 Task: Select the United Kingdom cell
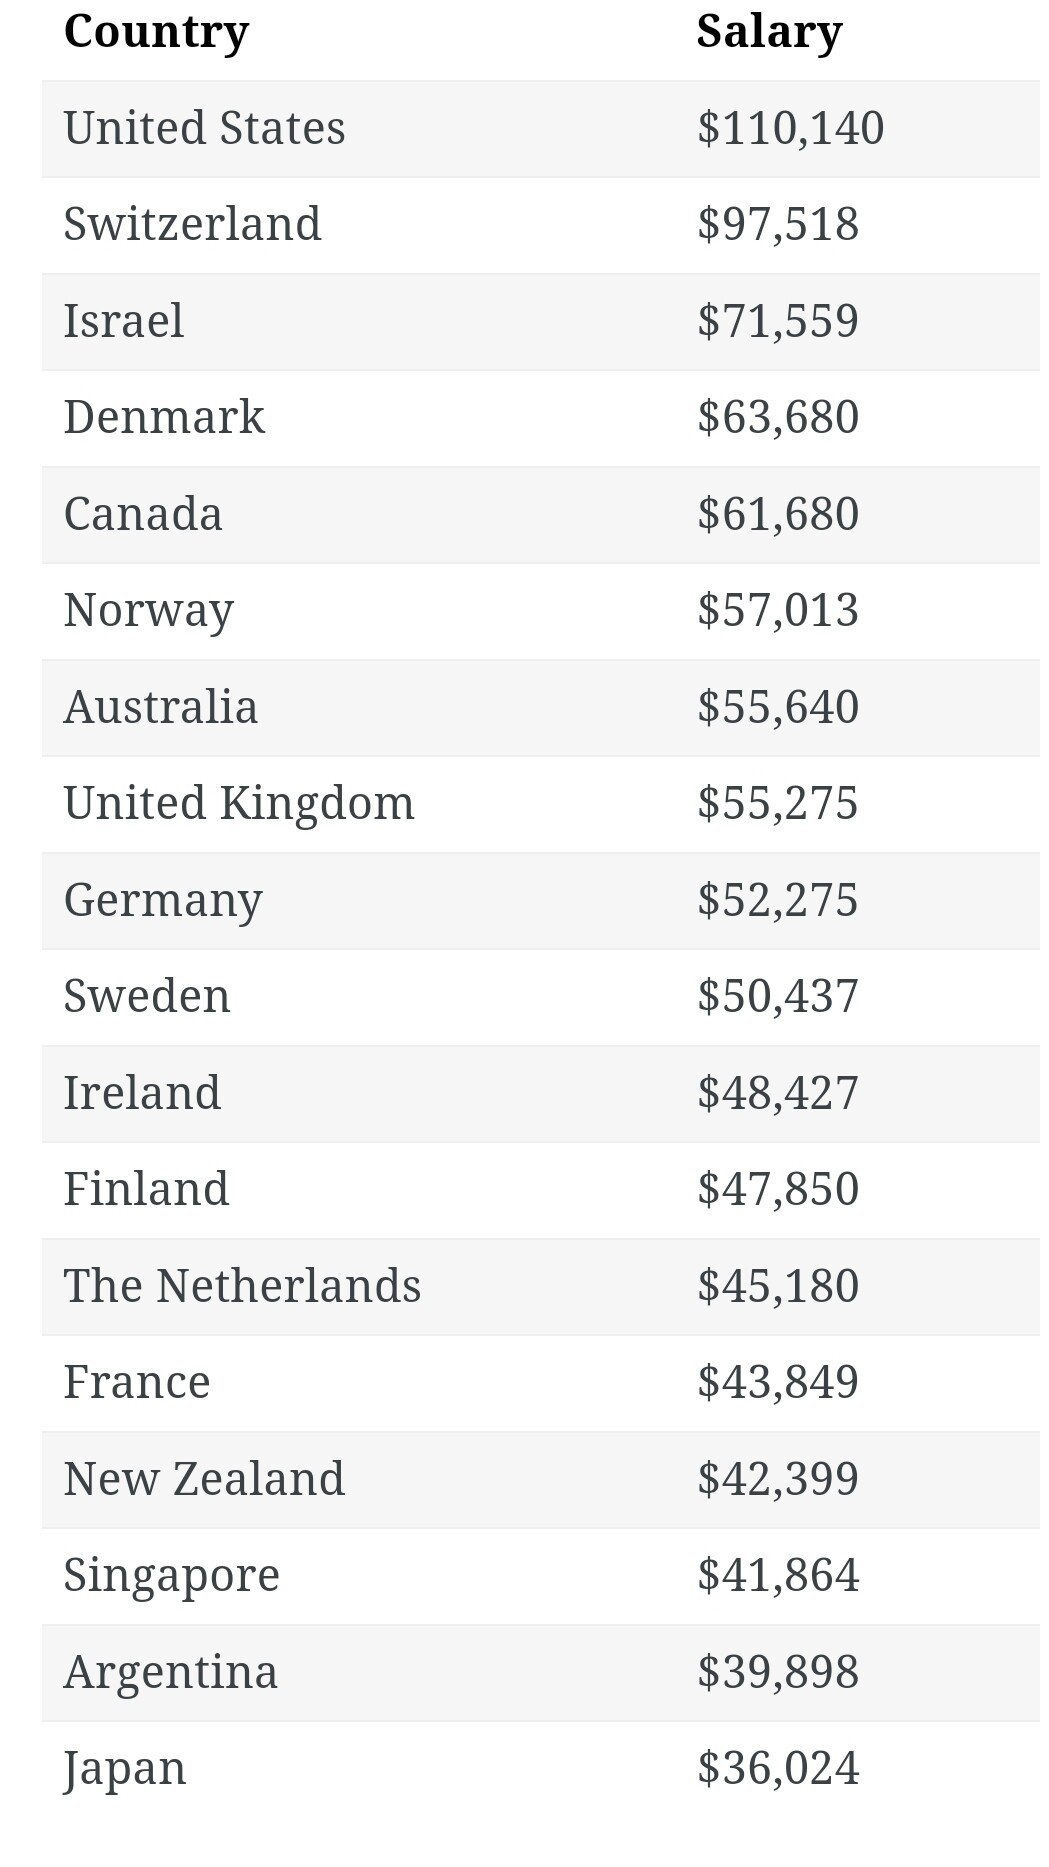[x=238, y=803]
